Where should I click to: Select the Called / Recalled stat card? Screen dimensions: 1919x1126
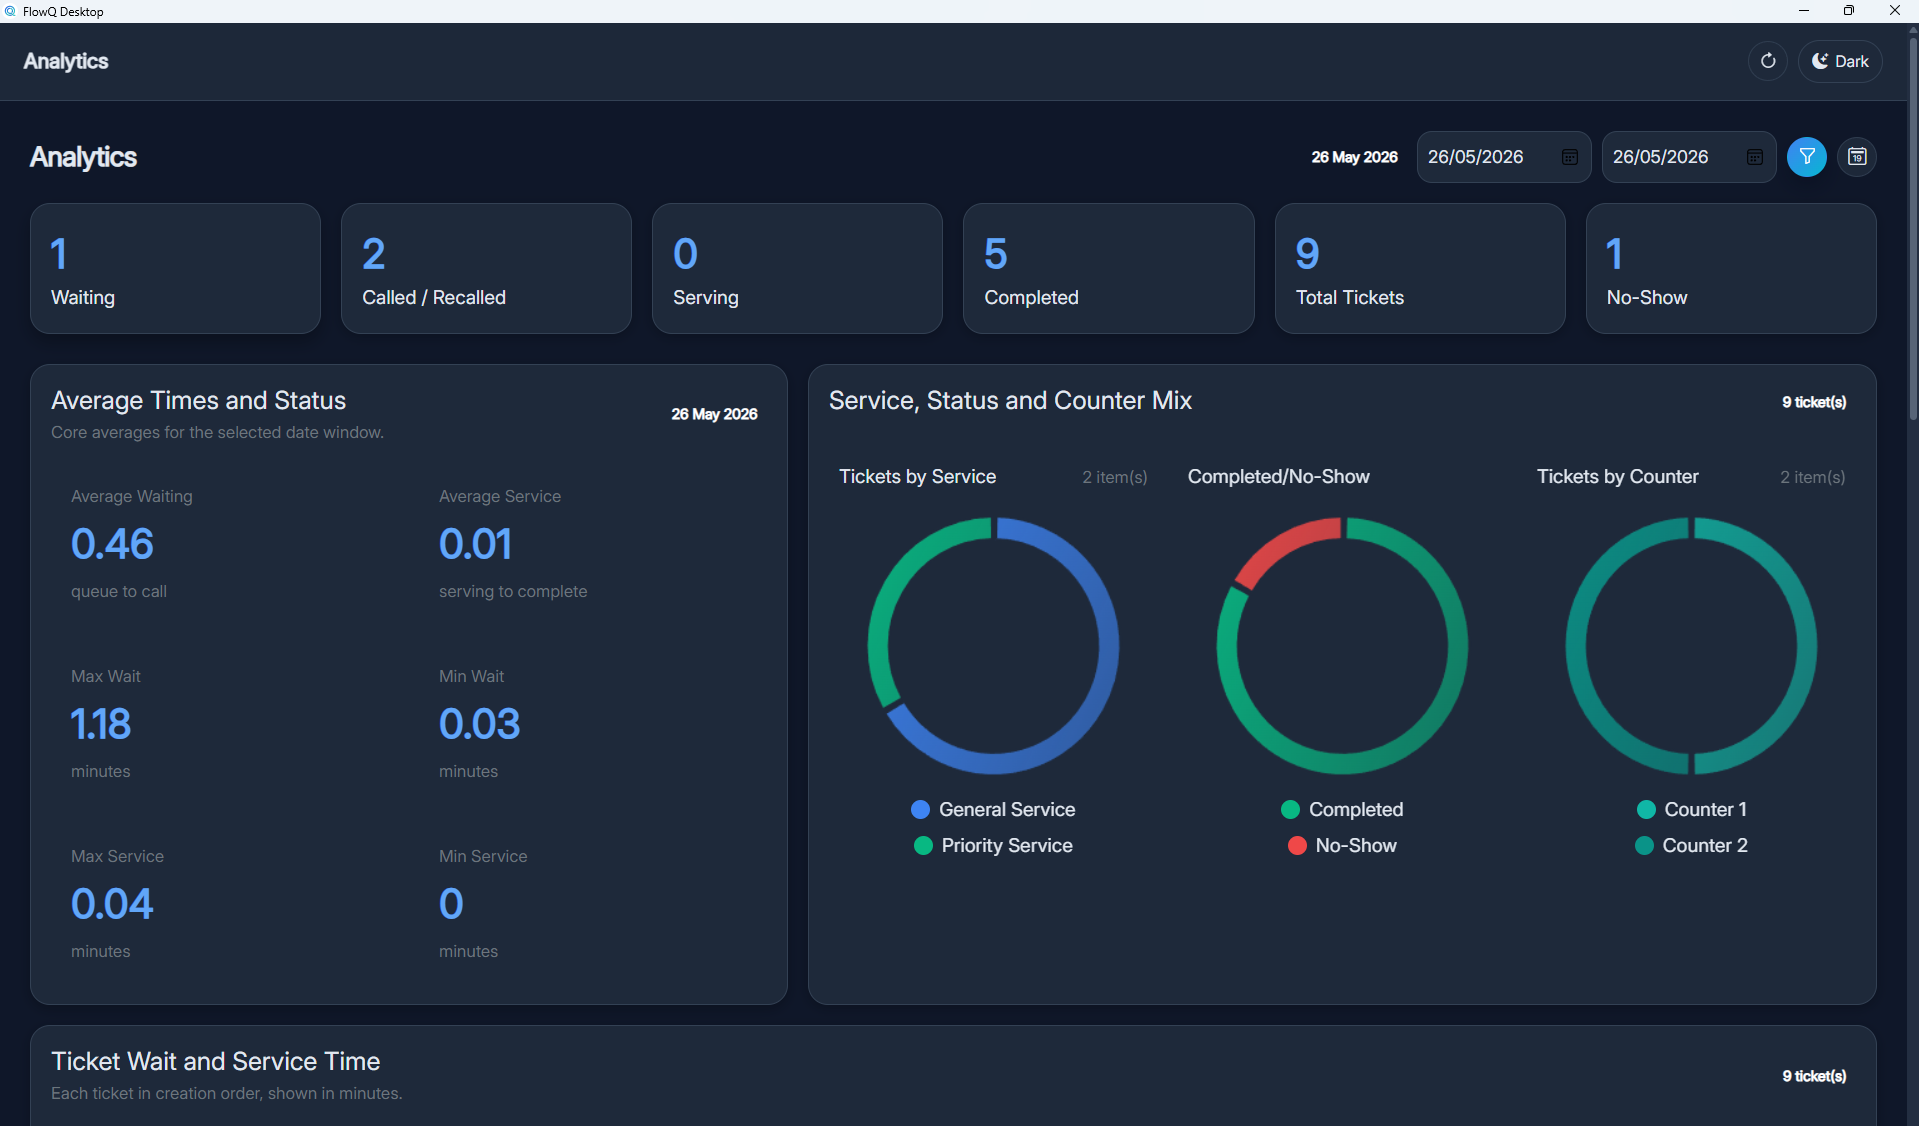point(486,269)
